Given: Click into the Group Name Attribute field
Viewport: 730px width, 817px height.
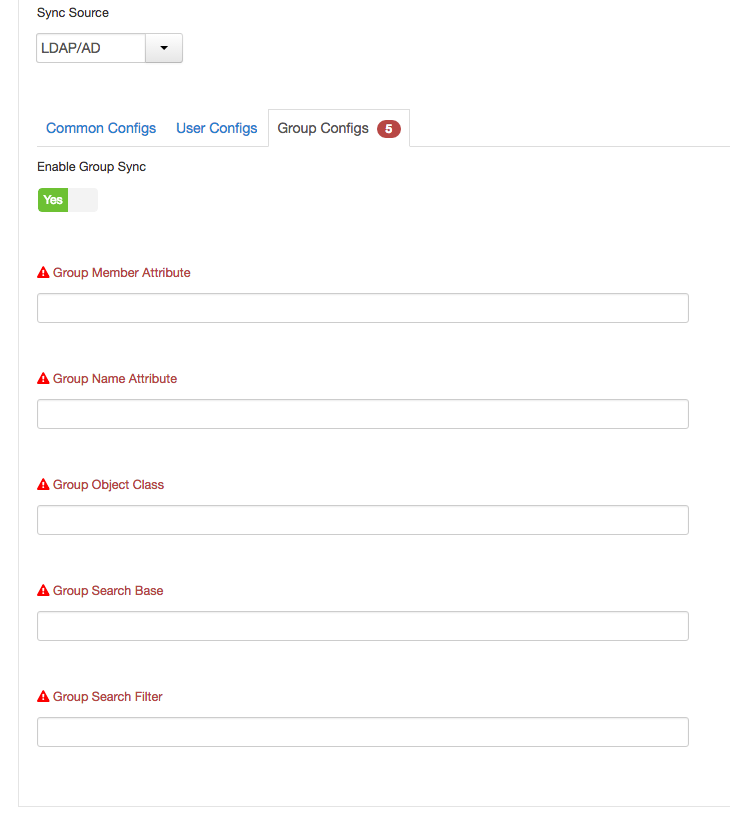Looking at the screenshot, I should tap(362, 414).
